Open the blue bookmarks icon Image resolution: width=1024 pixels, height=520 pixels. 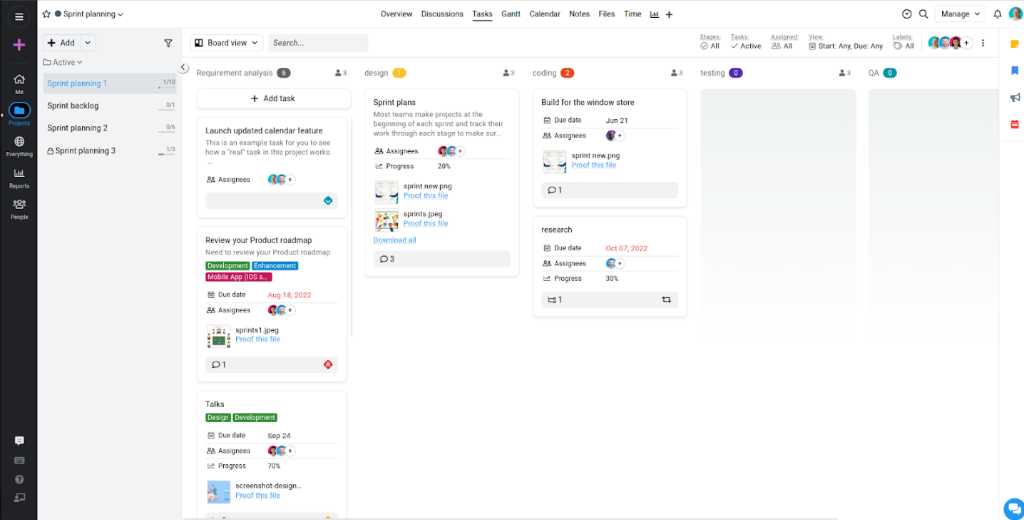[1015, 71]
